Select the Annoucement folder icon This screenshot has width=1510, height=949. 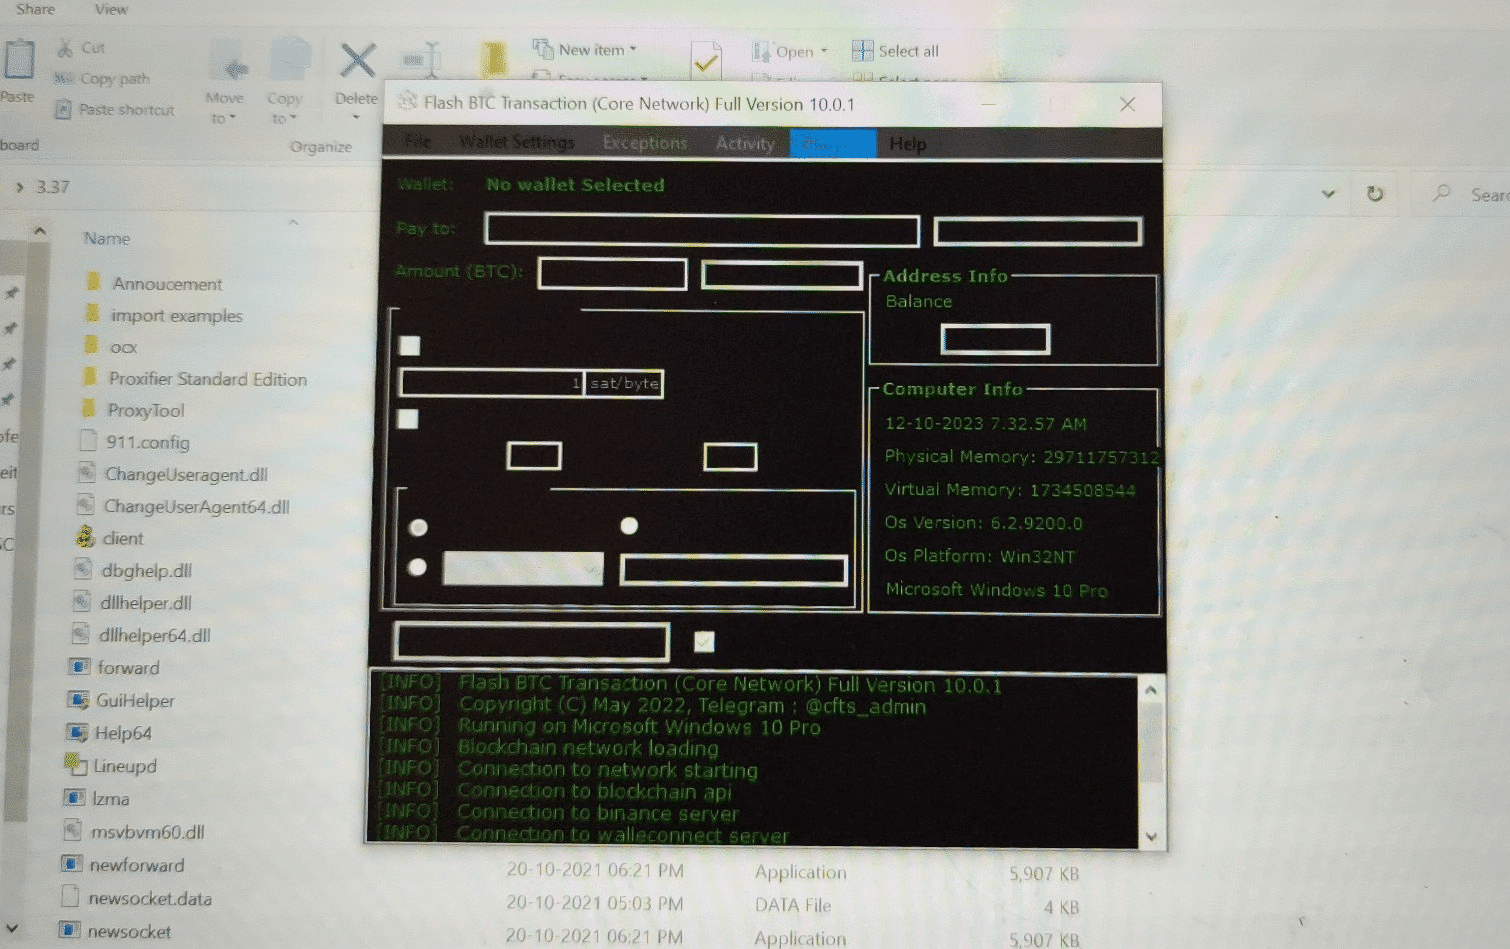click(x=93, y=283)
